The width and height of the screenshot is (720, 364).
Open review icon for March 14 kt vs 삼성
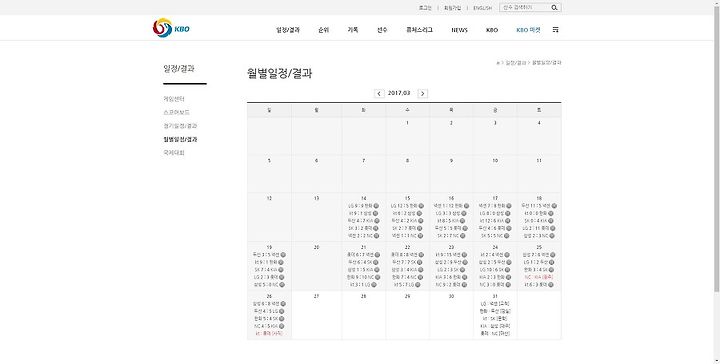point(375,213)
